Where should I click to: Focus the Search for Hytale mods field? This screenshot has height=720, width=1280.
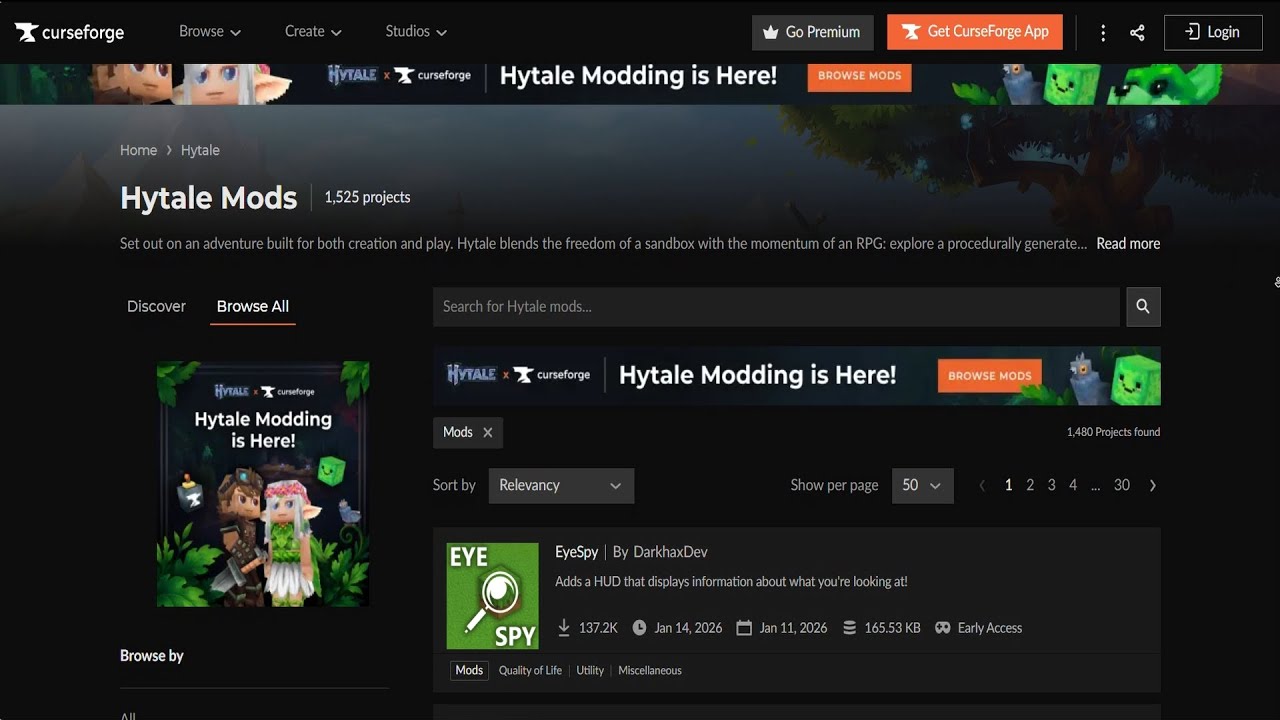776,307
